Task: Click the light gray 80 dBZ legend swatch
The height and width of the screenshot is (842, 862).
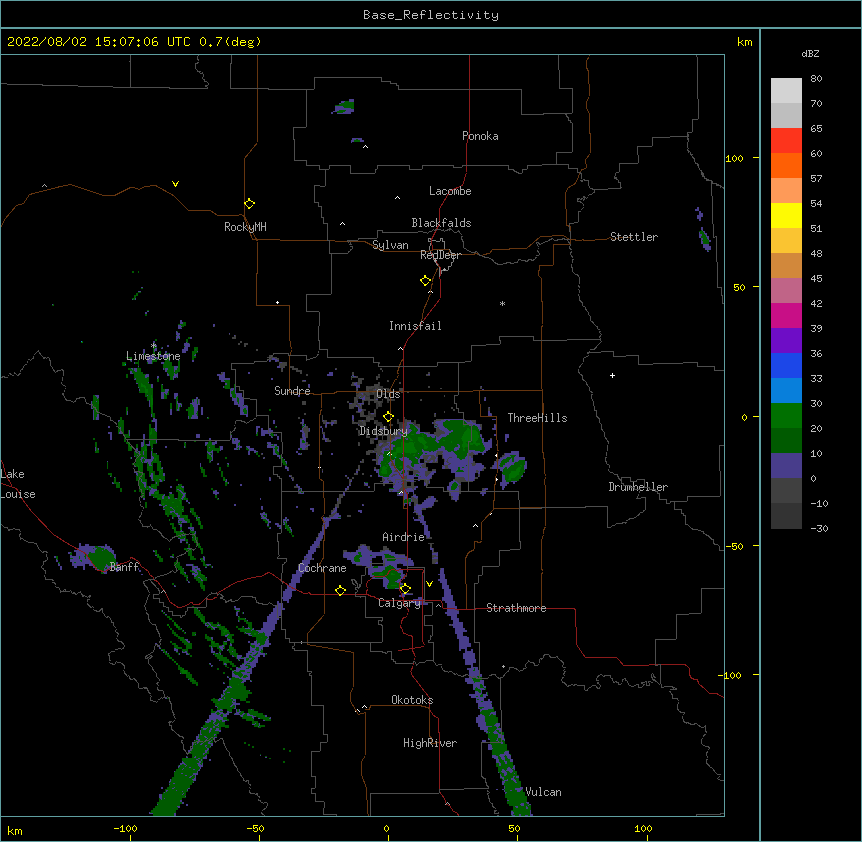Action: [x=786, y=91]
